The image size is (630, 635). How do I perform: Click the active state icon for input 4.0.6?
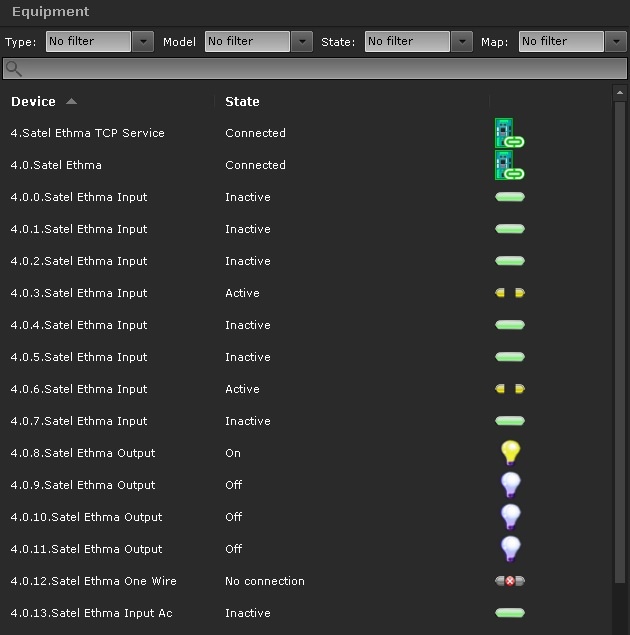509,389
